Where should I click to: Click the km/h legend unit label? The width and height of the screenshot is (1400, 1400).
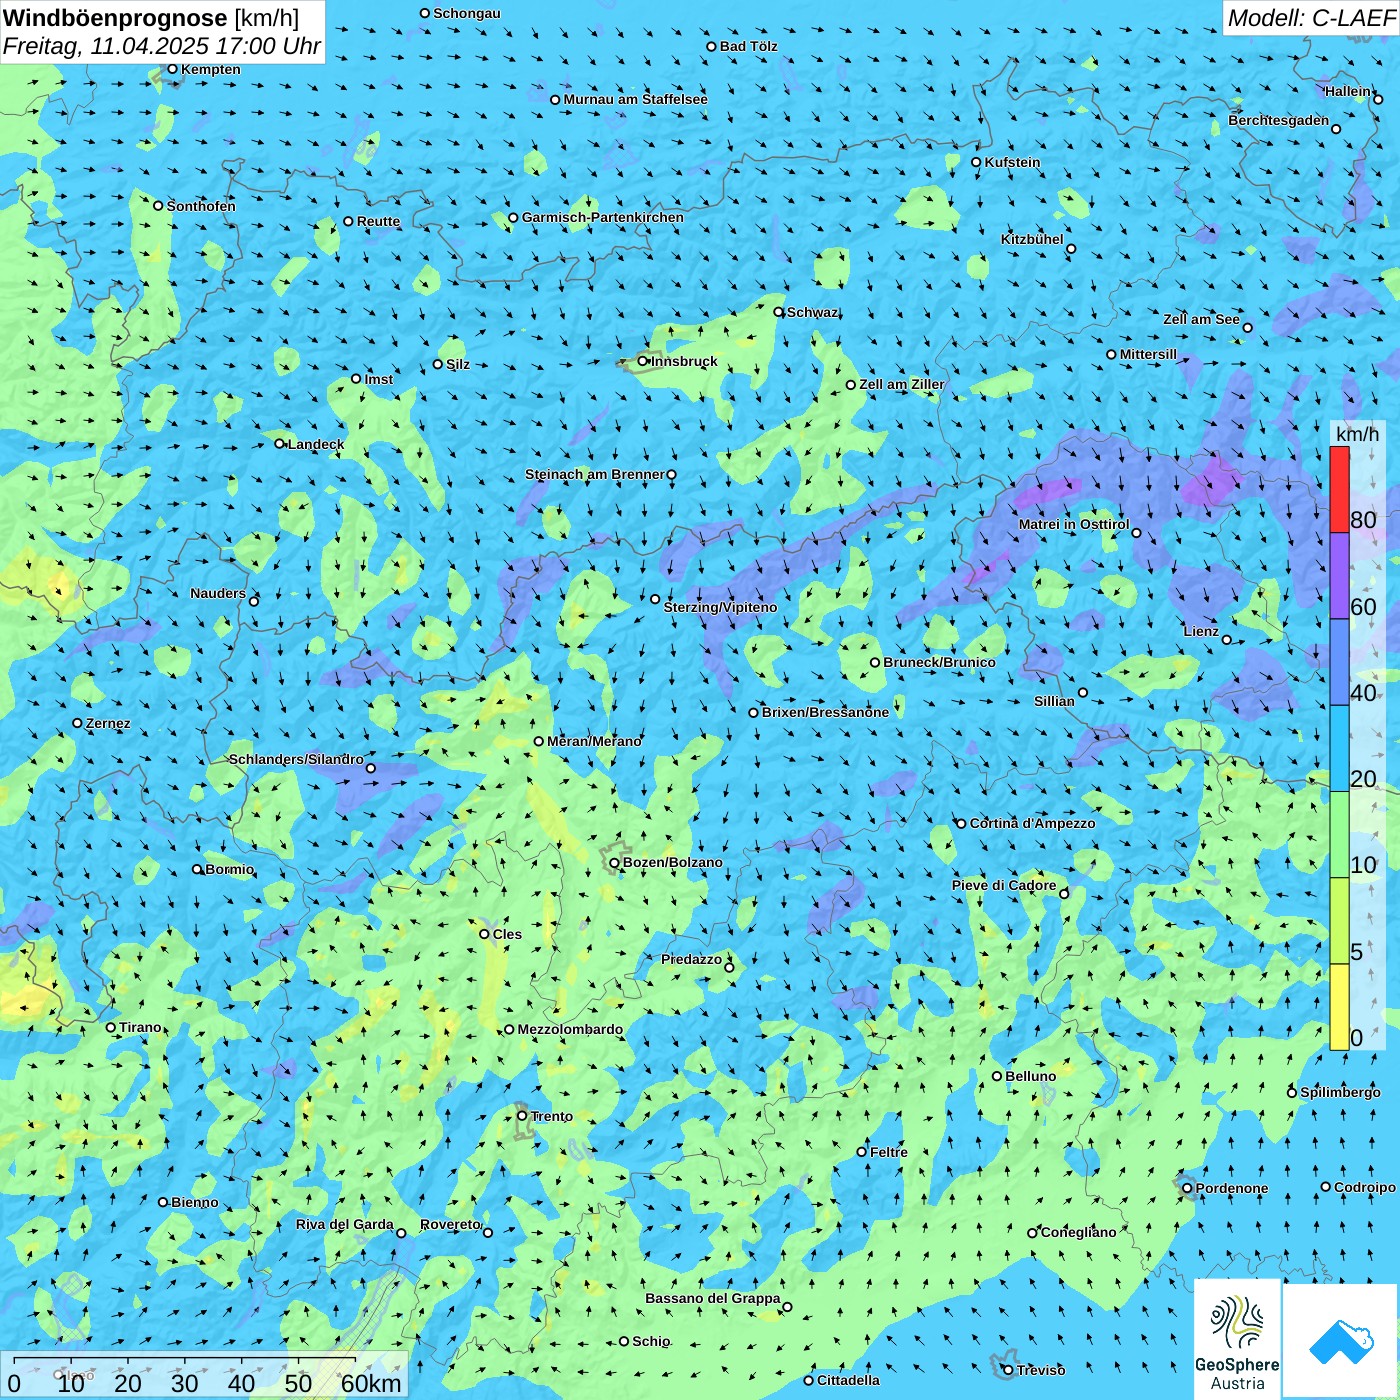(1357, 434)
